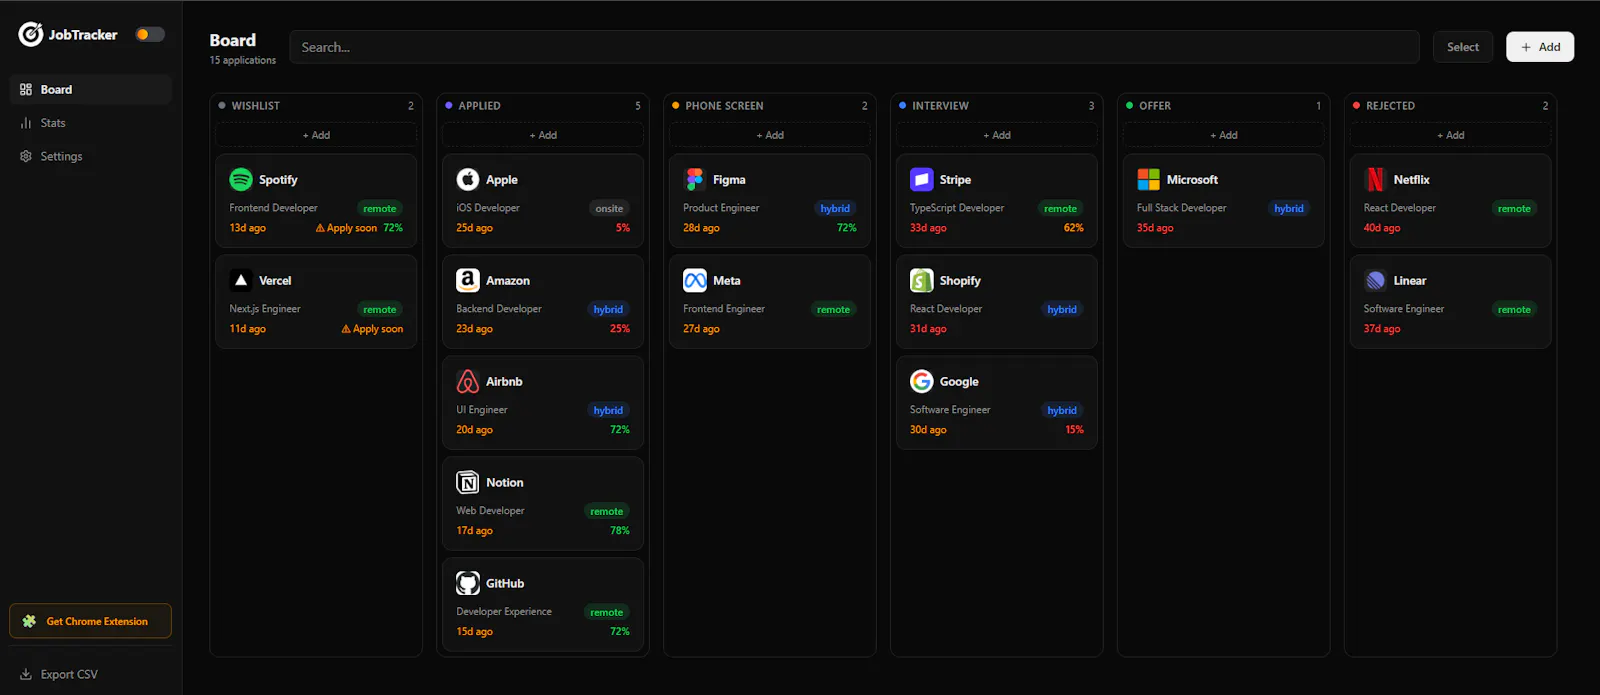Image resolution: width=1600 pixels, height=695 pixels.
Task: Click the REJECTED column header
Action: (x=1390, y=106)
